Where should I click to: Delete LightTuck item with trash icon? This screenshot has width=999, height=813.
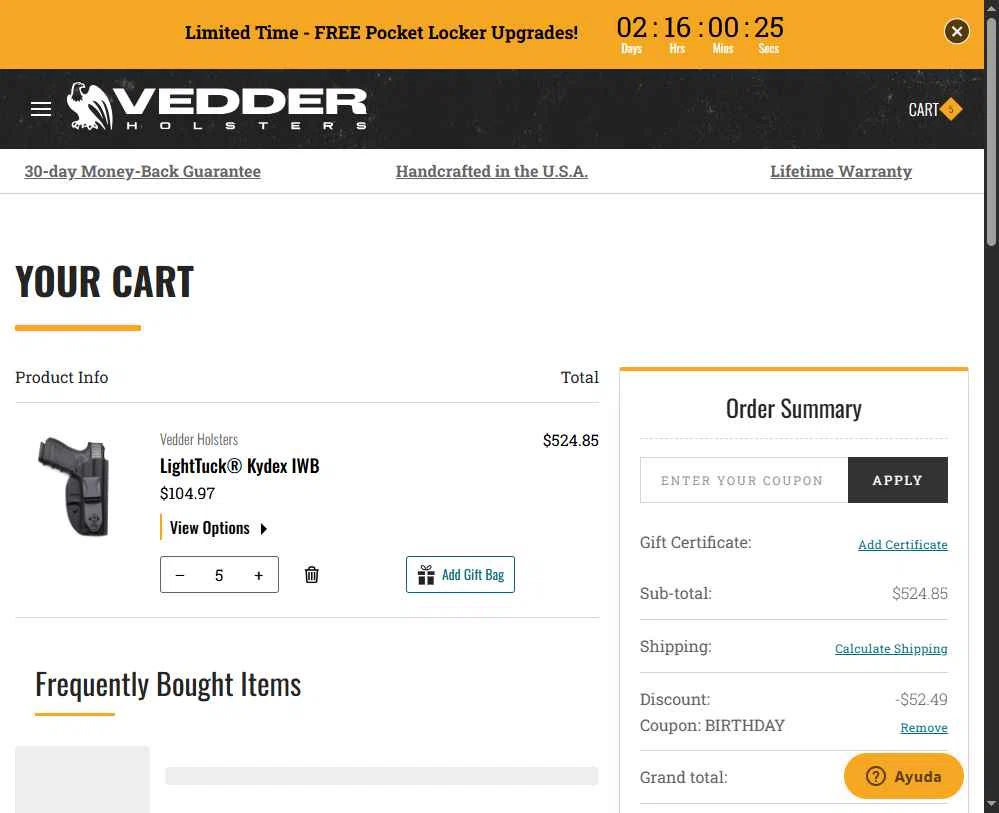[x=312, y=575]
